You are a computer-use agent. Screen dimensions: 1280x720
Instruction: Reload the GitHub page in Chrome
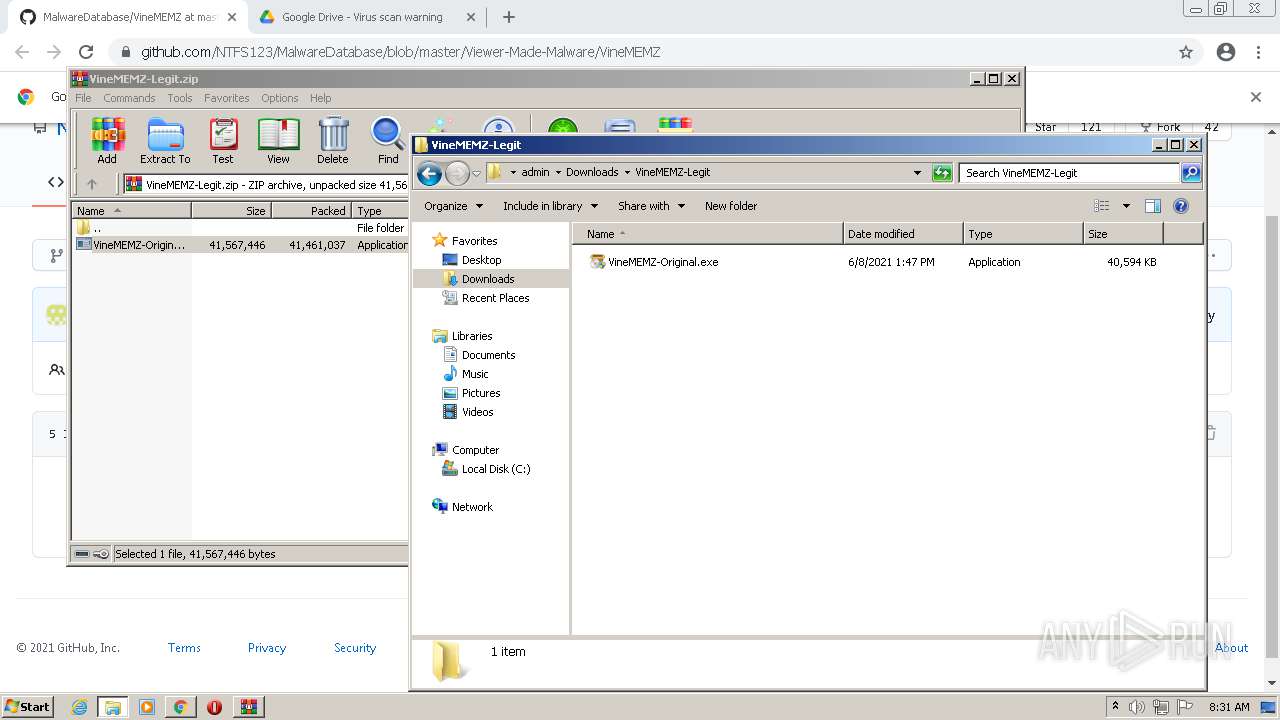(86, 52)
